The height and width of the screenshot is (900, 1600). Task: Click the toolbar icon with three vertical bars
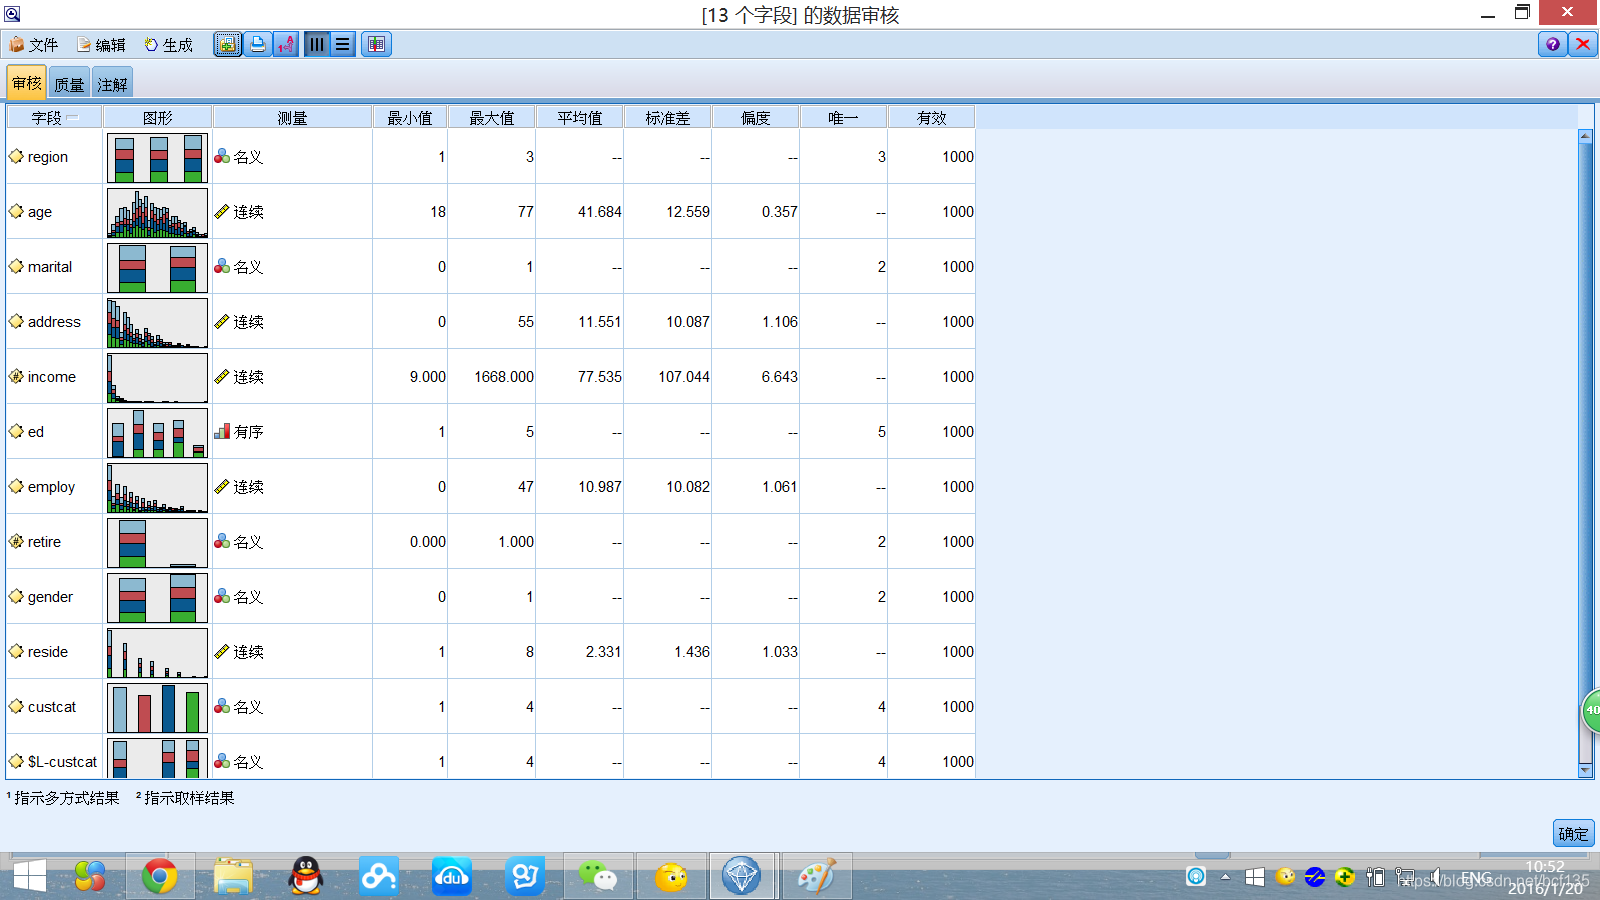317,44
